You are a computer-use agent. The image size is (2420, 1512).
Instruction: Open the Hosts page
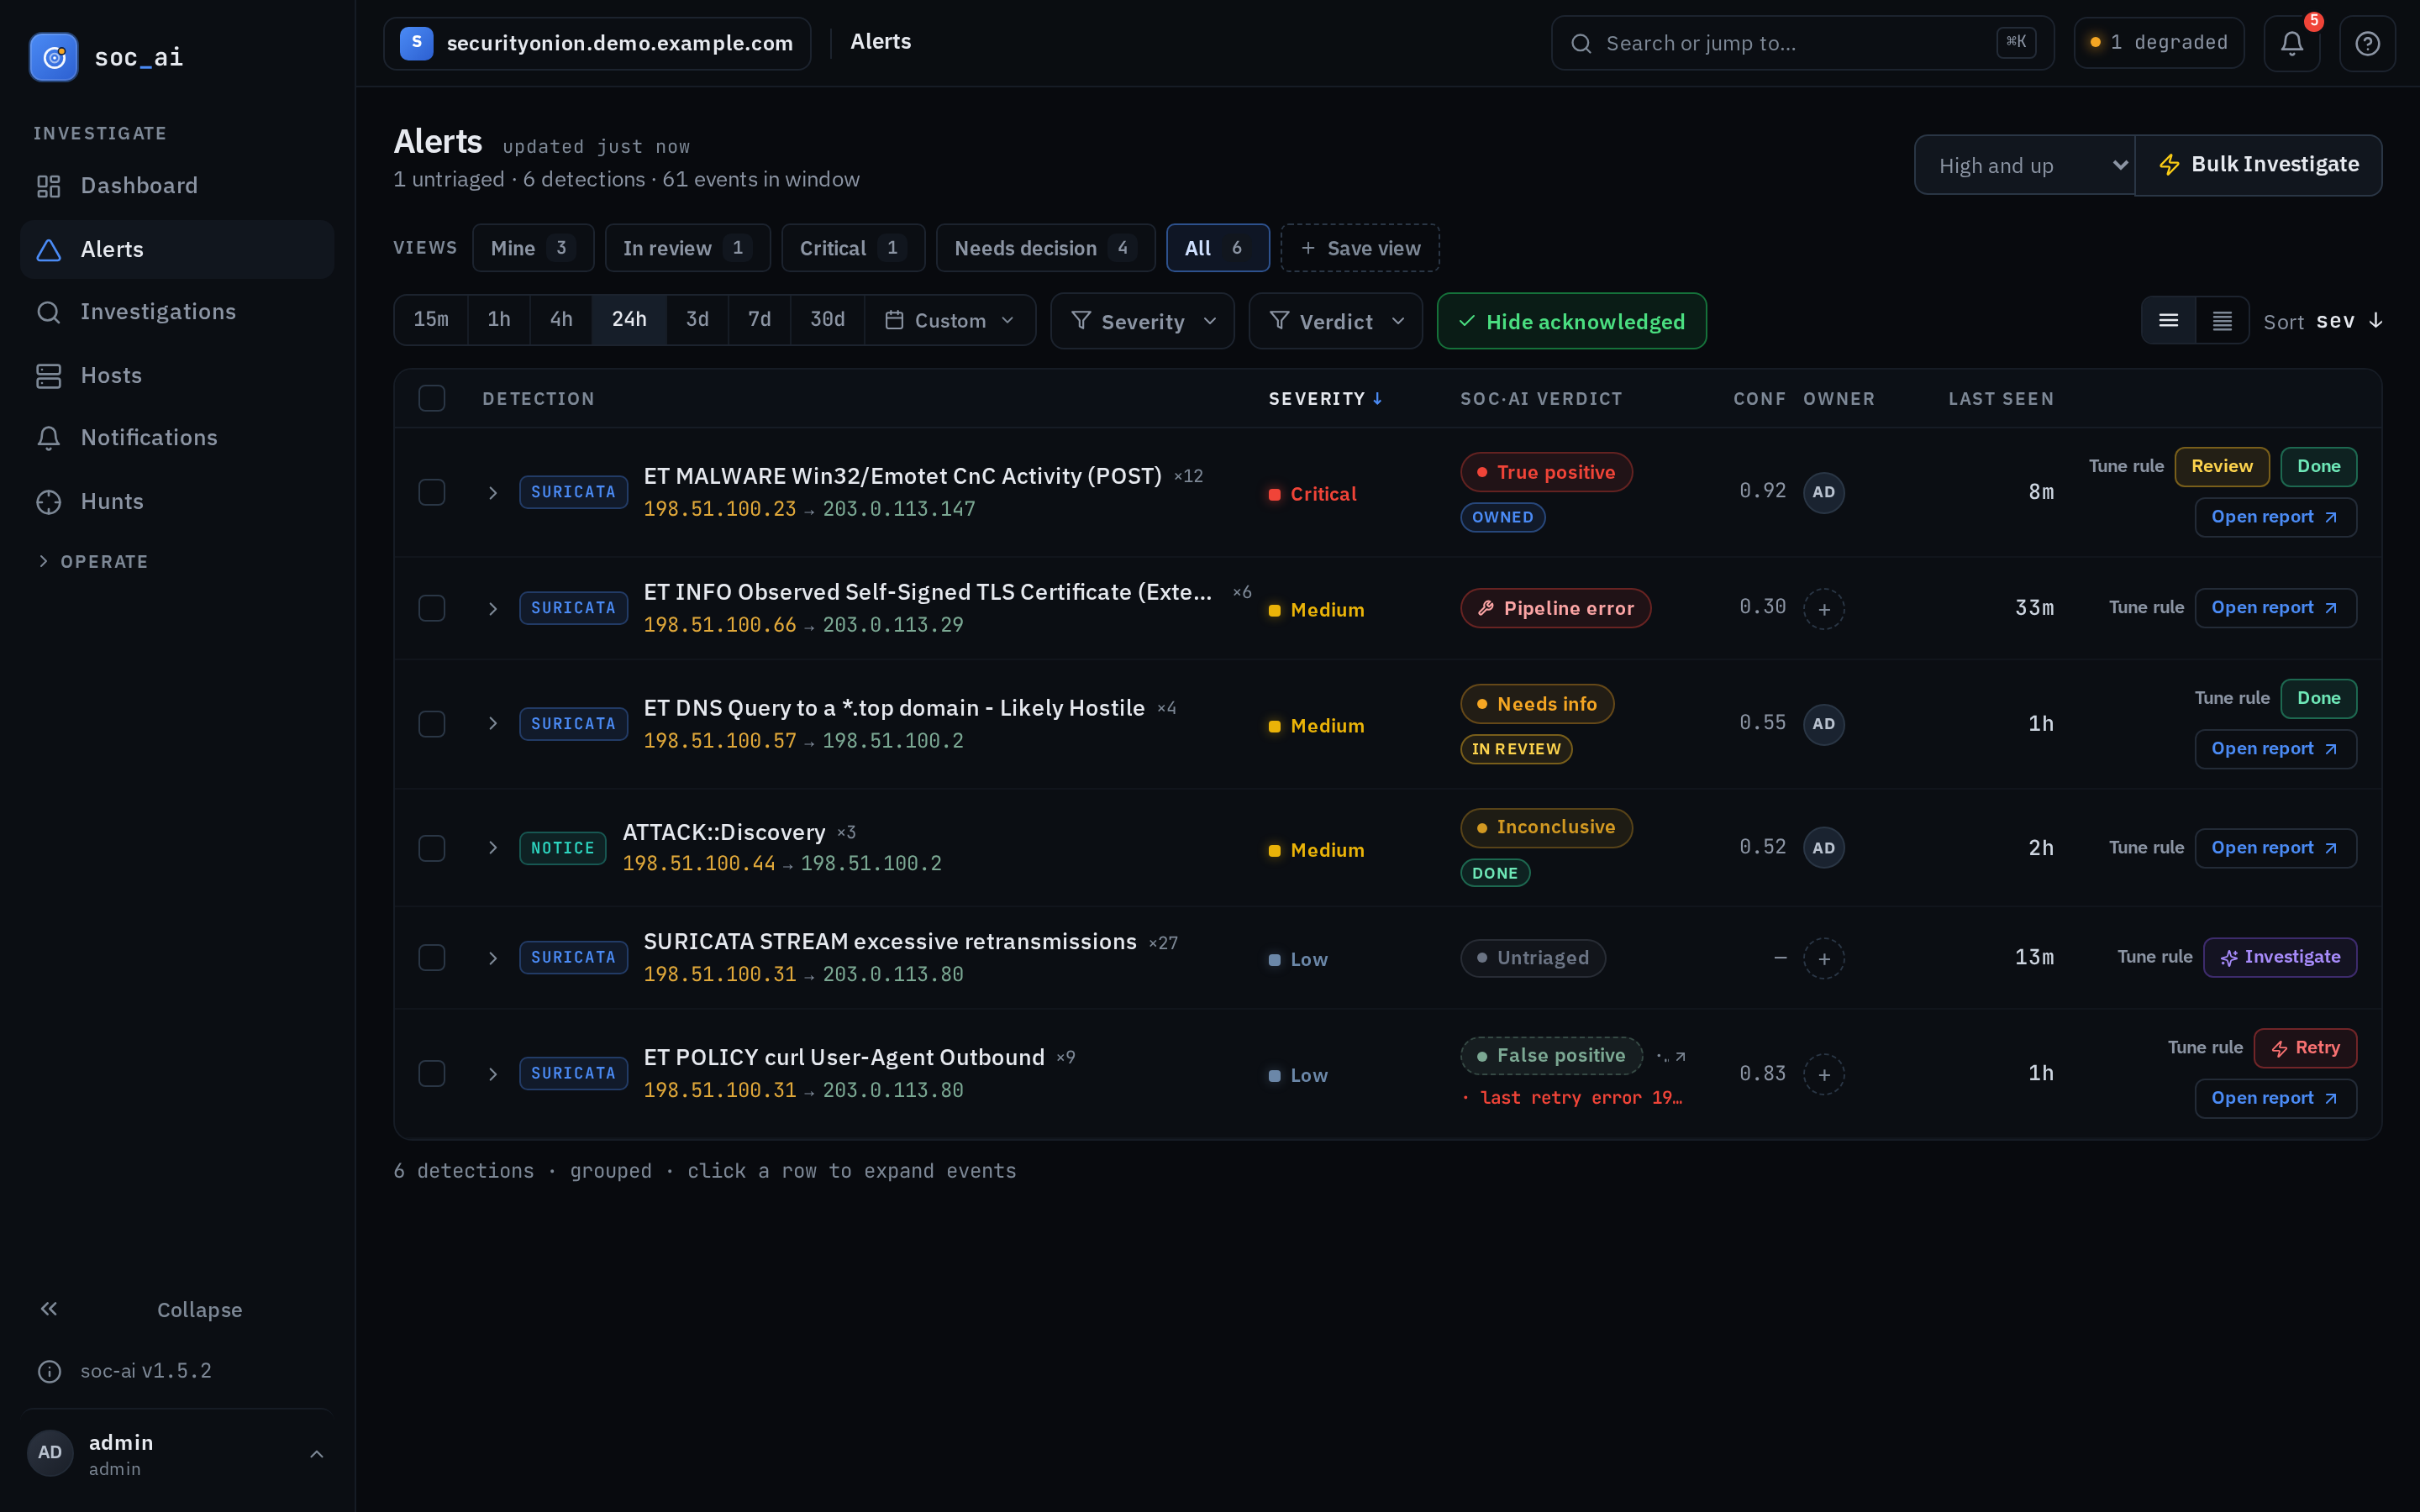(x=177, y=375)
